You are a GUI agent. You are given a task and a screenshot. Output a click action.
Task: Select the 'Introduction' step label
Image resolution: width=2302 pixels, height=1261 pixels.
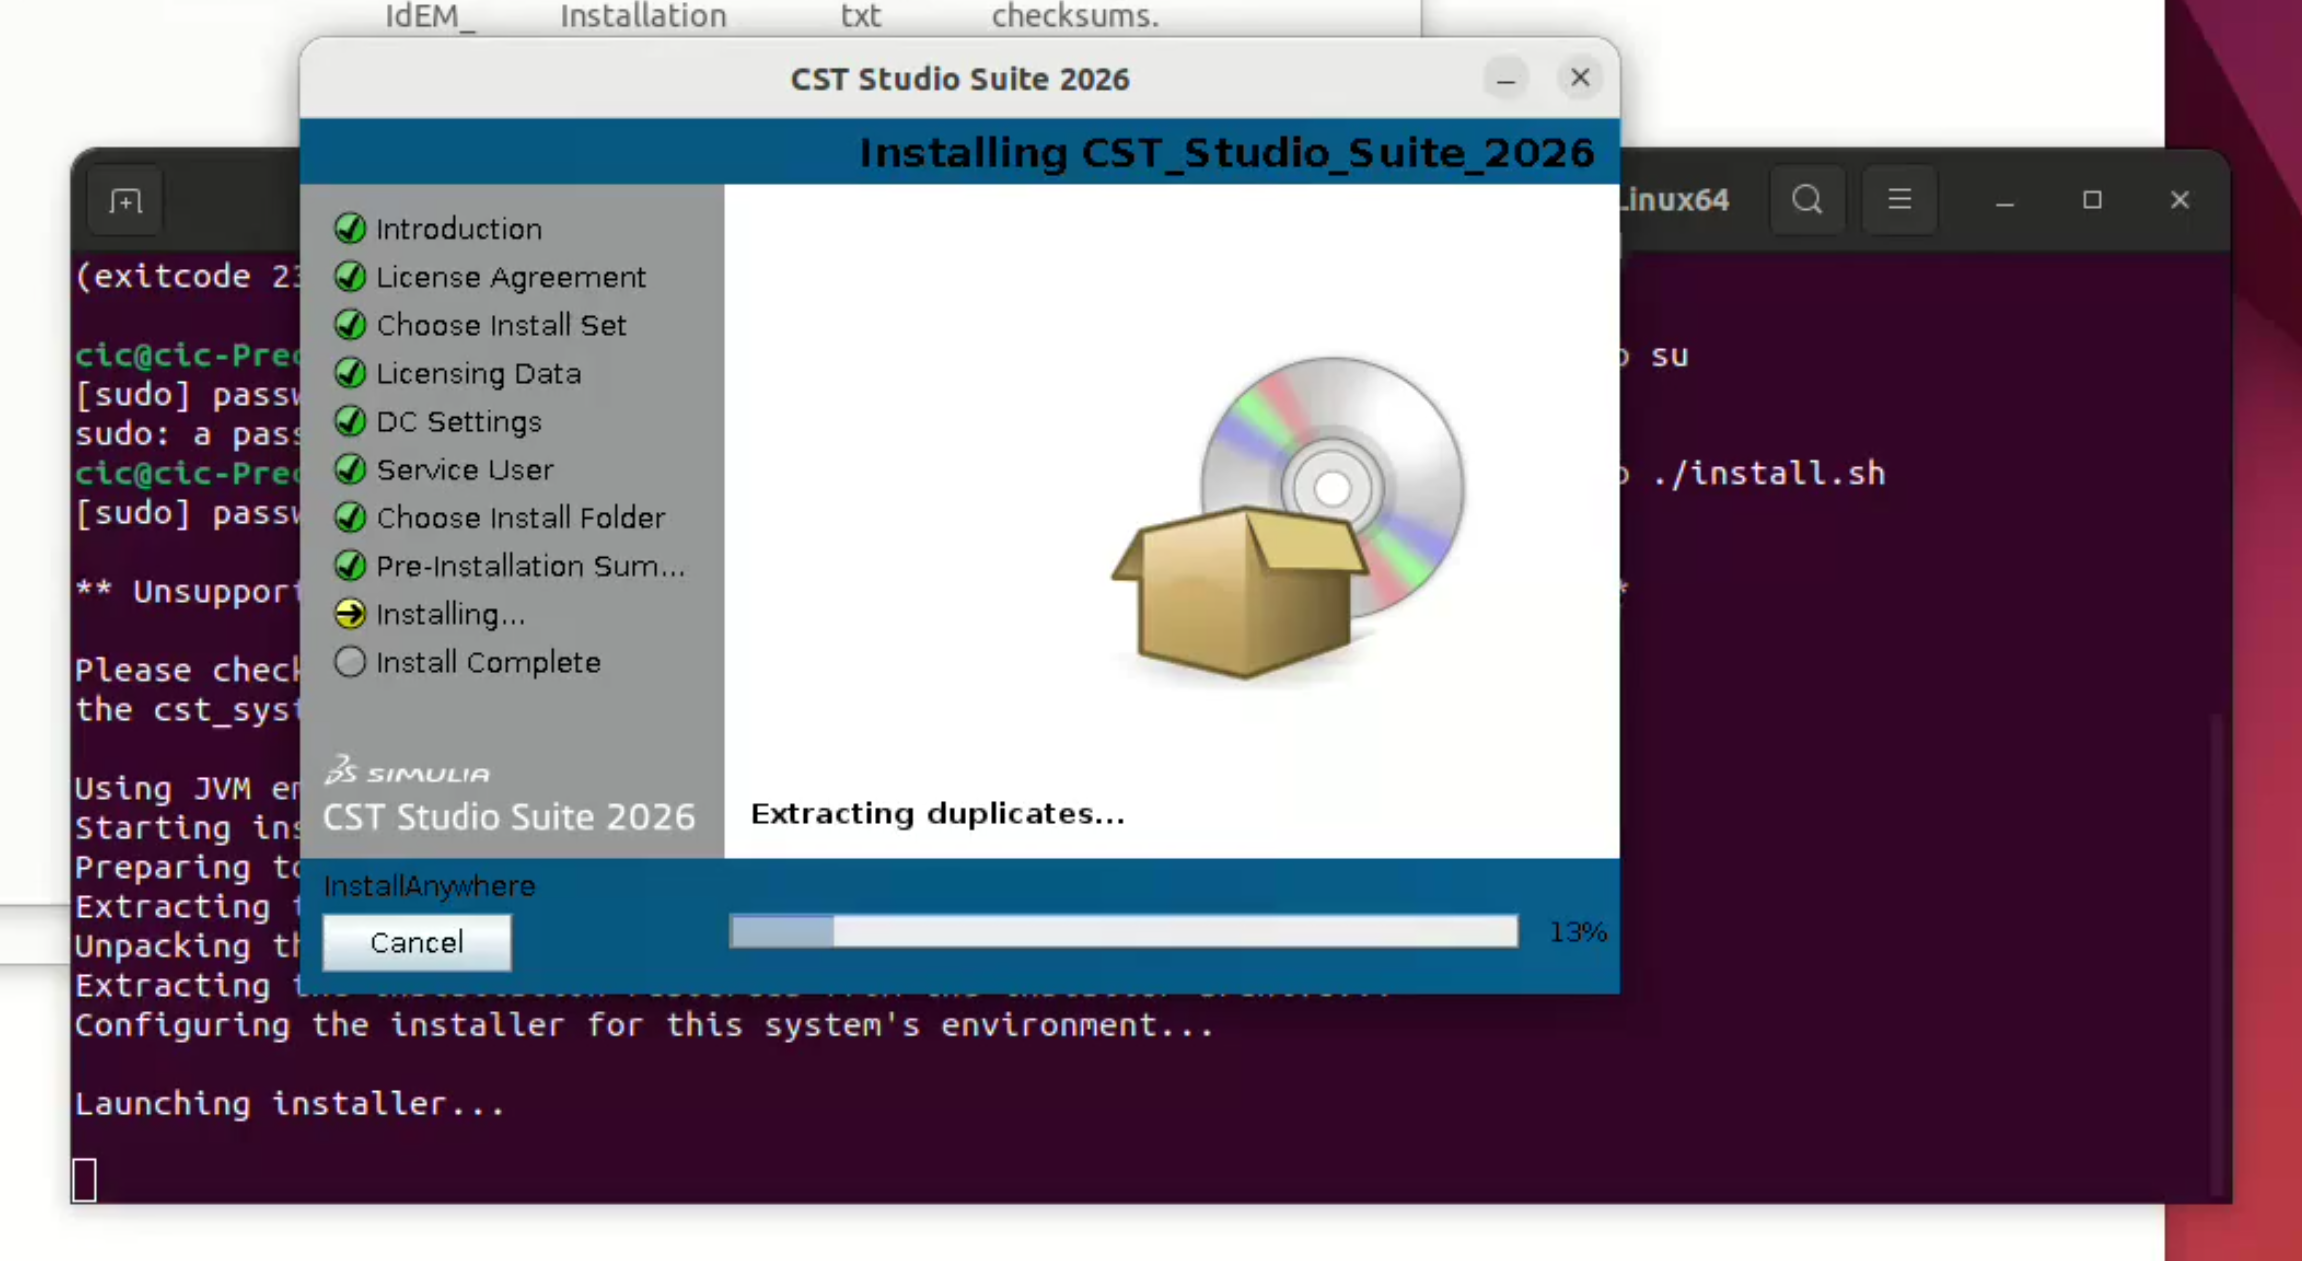tap(459, 229)
